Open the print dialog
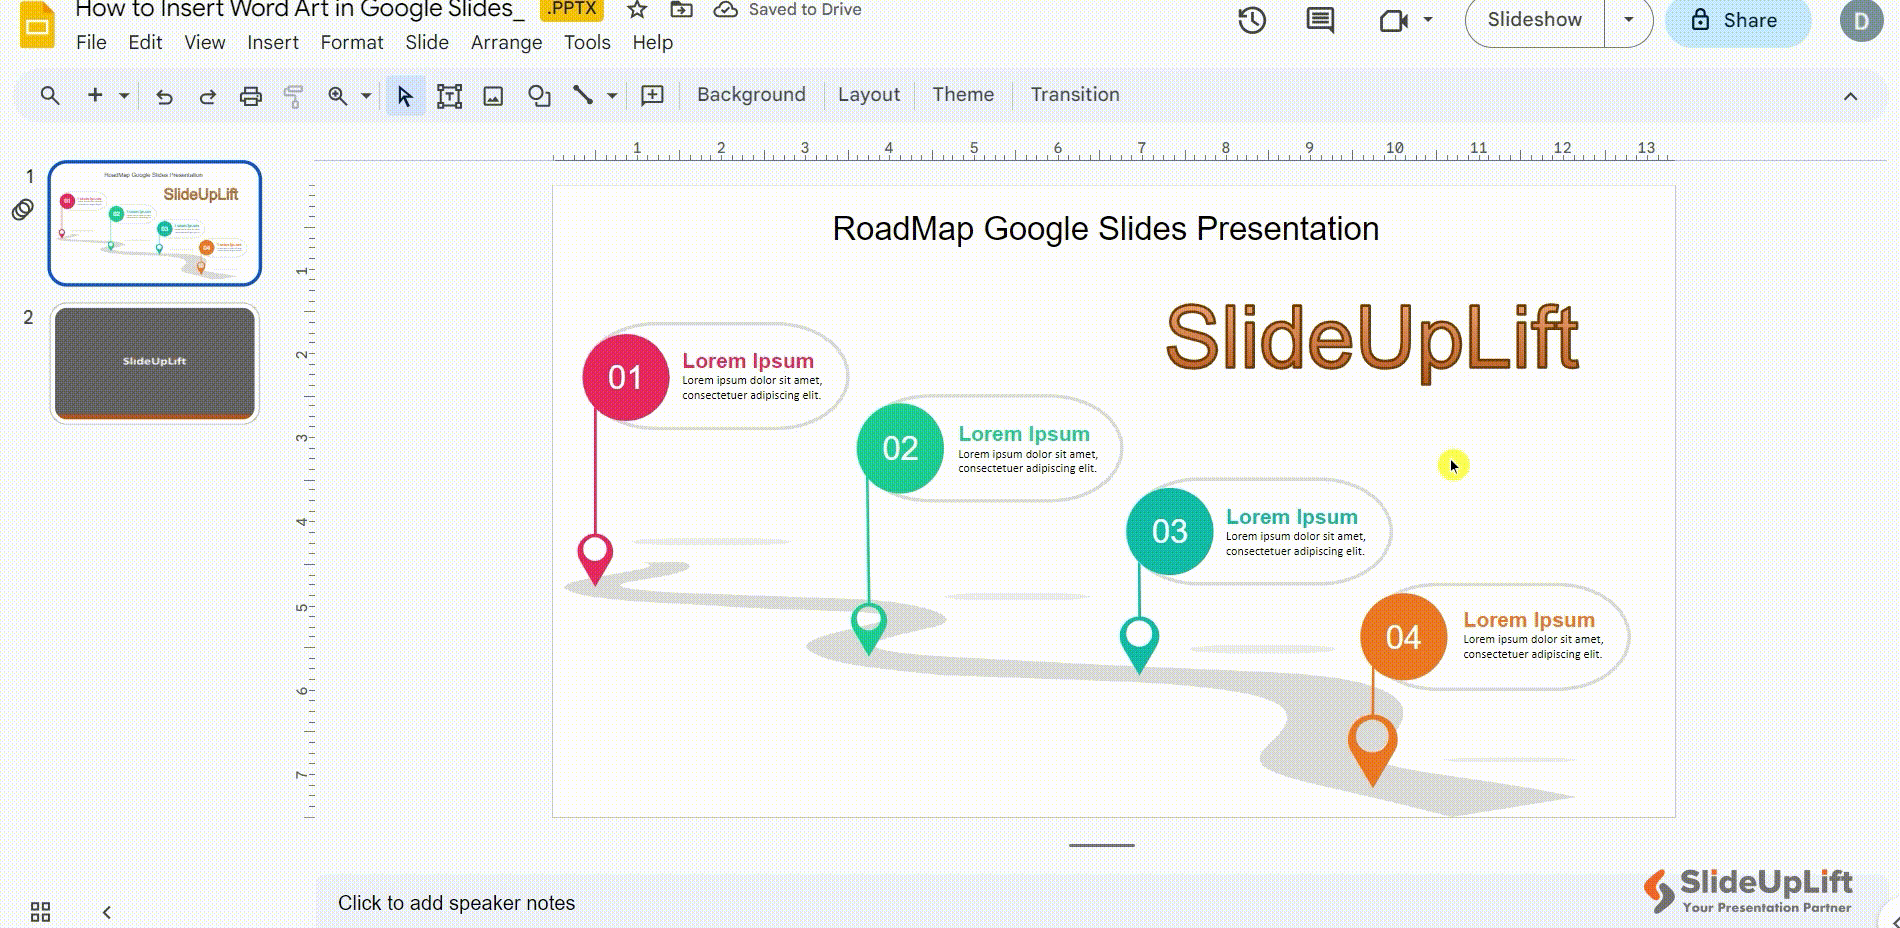 (x=250, y=95)
